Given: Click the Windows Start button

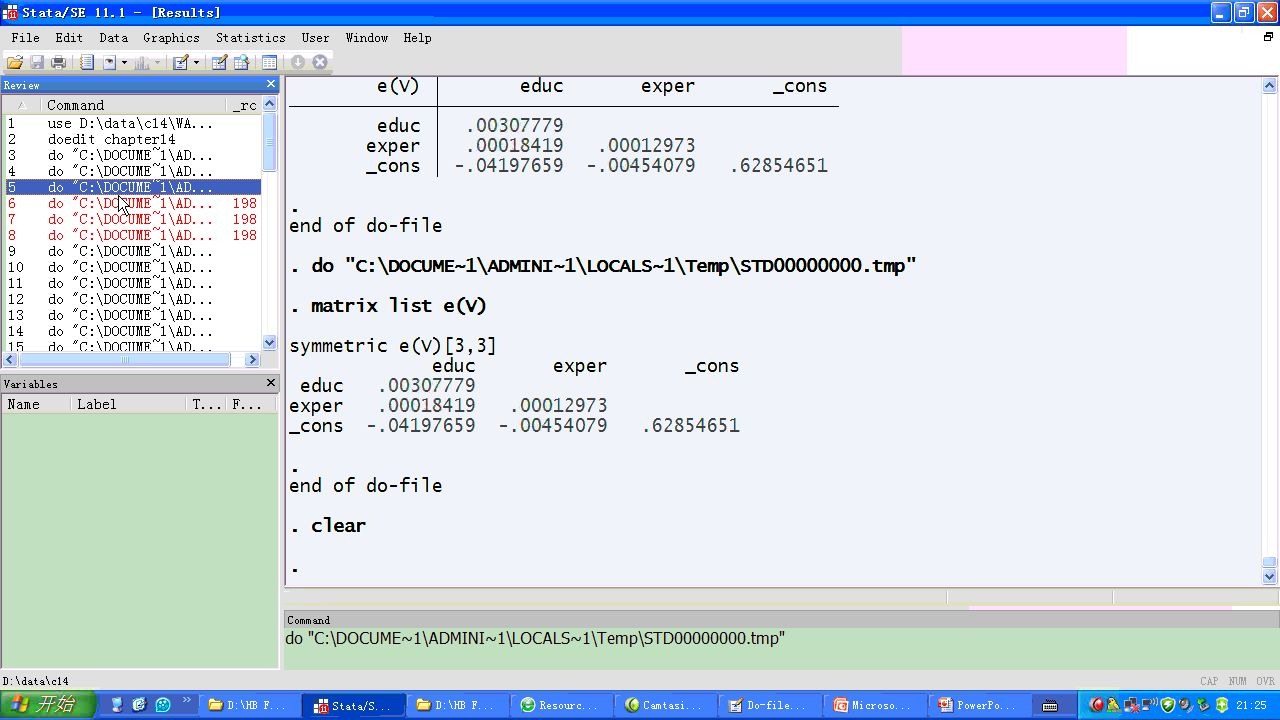Looking at the screenshot, I should point(48,705).
